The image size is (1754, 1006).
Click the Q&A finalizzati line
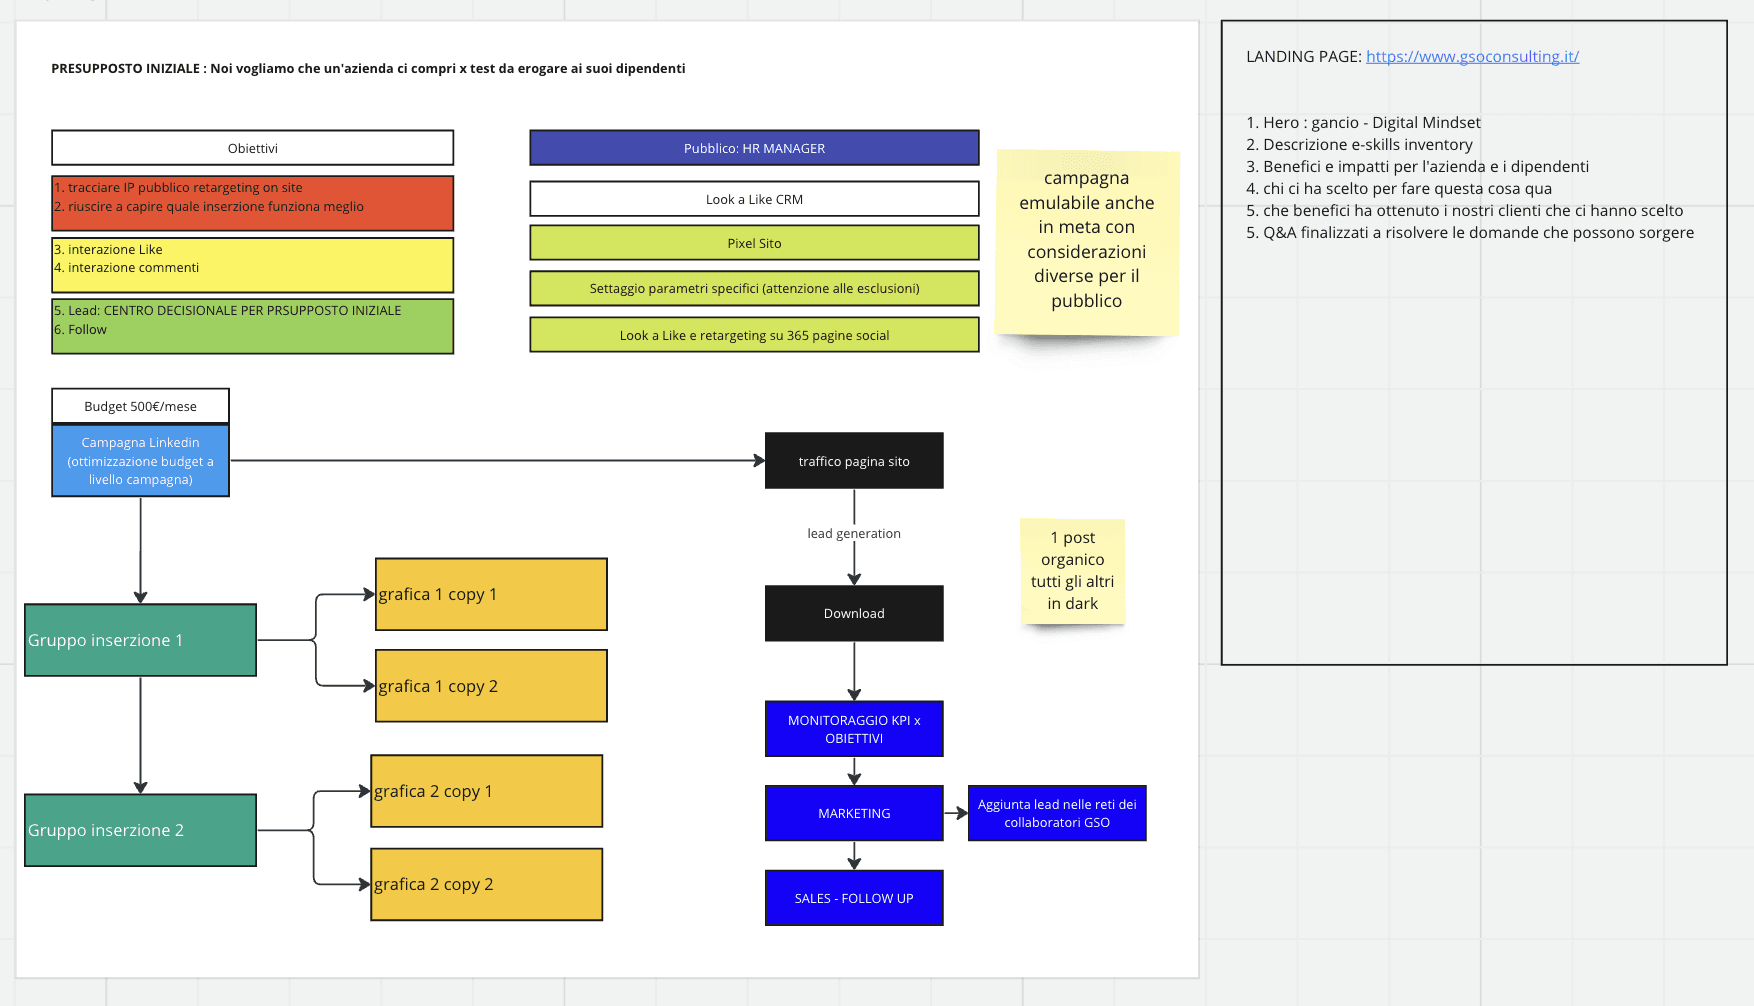[x=1470, y=232]
